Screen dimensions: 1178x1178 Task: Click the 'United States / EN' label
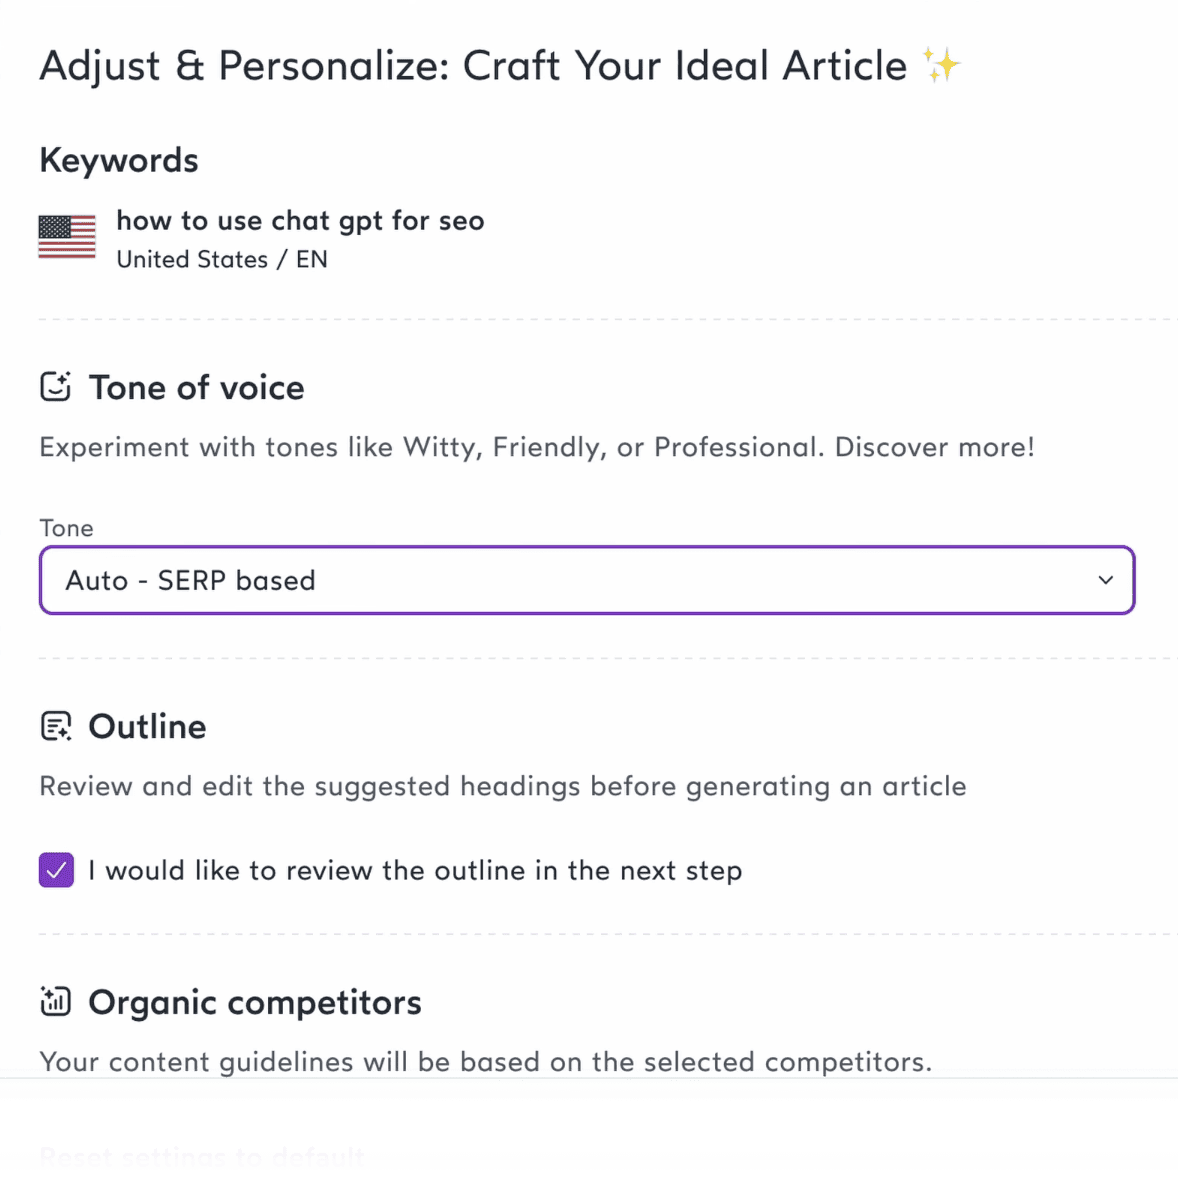point(222,259)
